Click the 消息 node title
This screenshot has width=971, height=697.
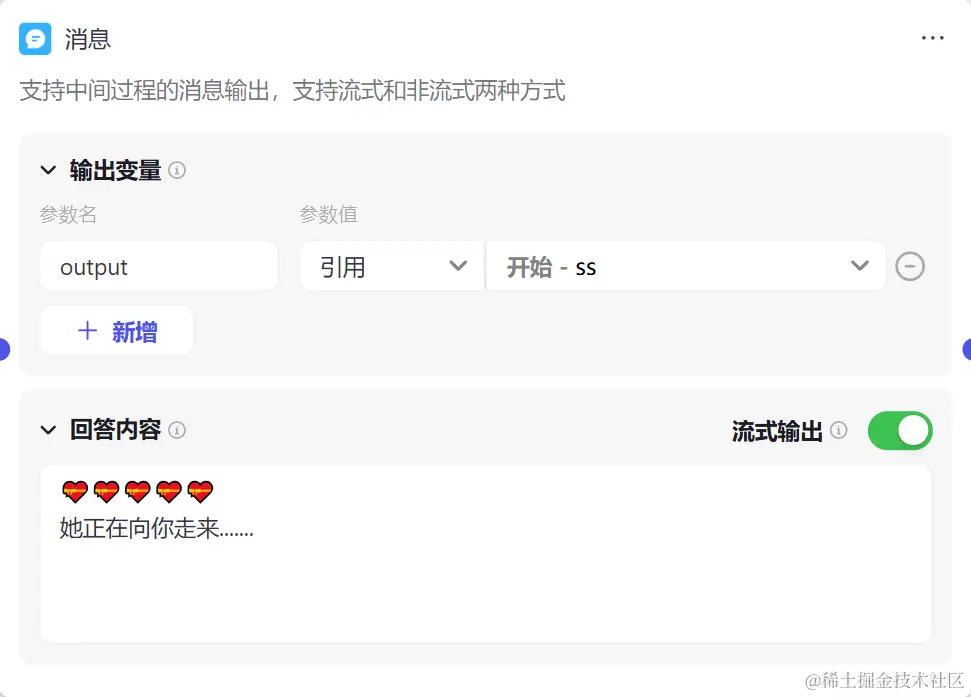(87, 40)
